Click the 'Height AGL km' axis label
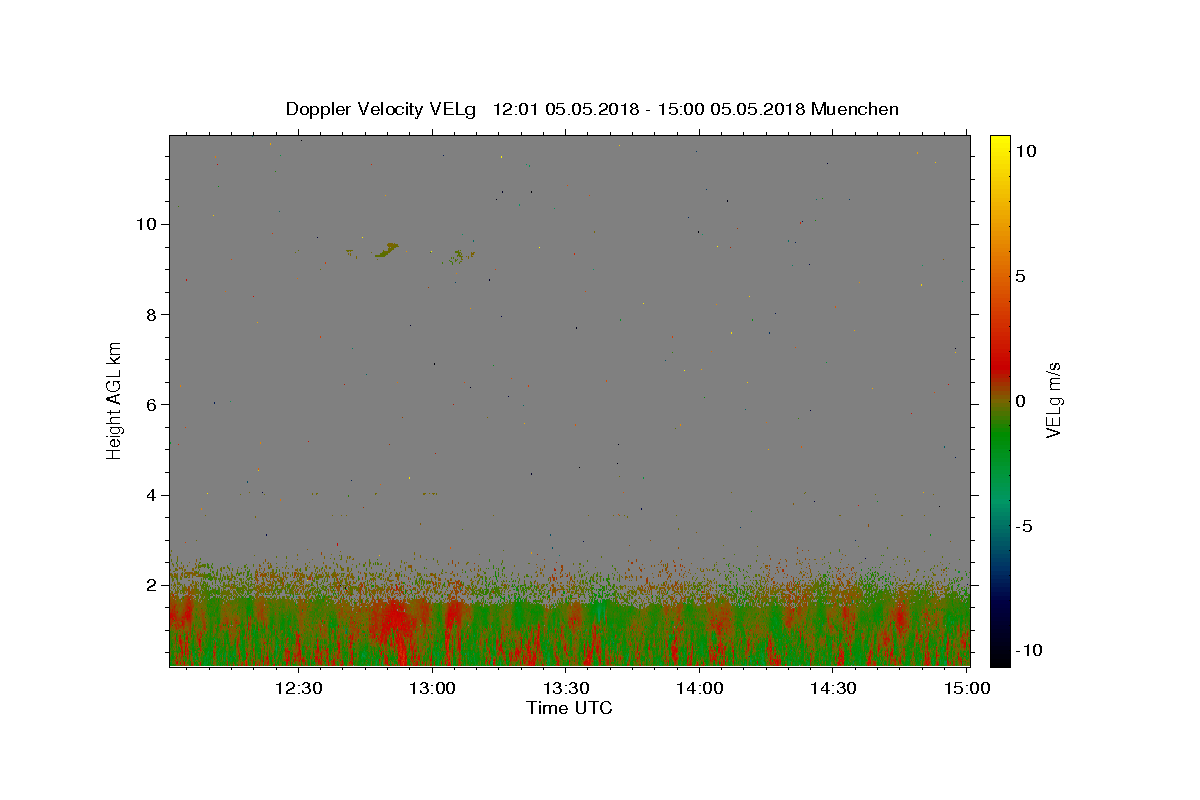 [114, 400]
